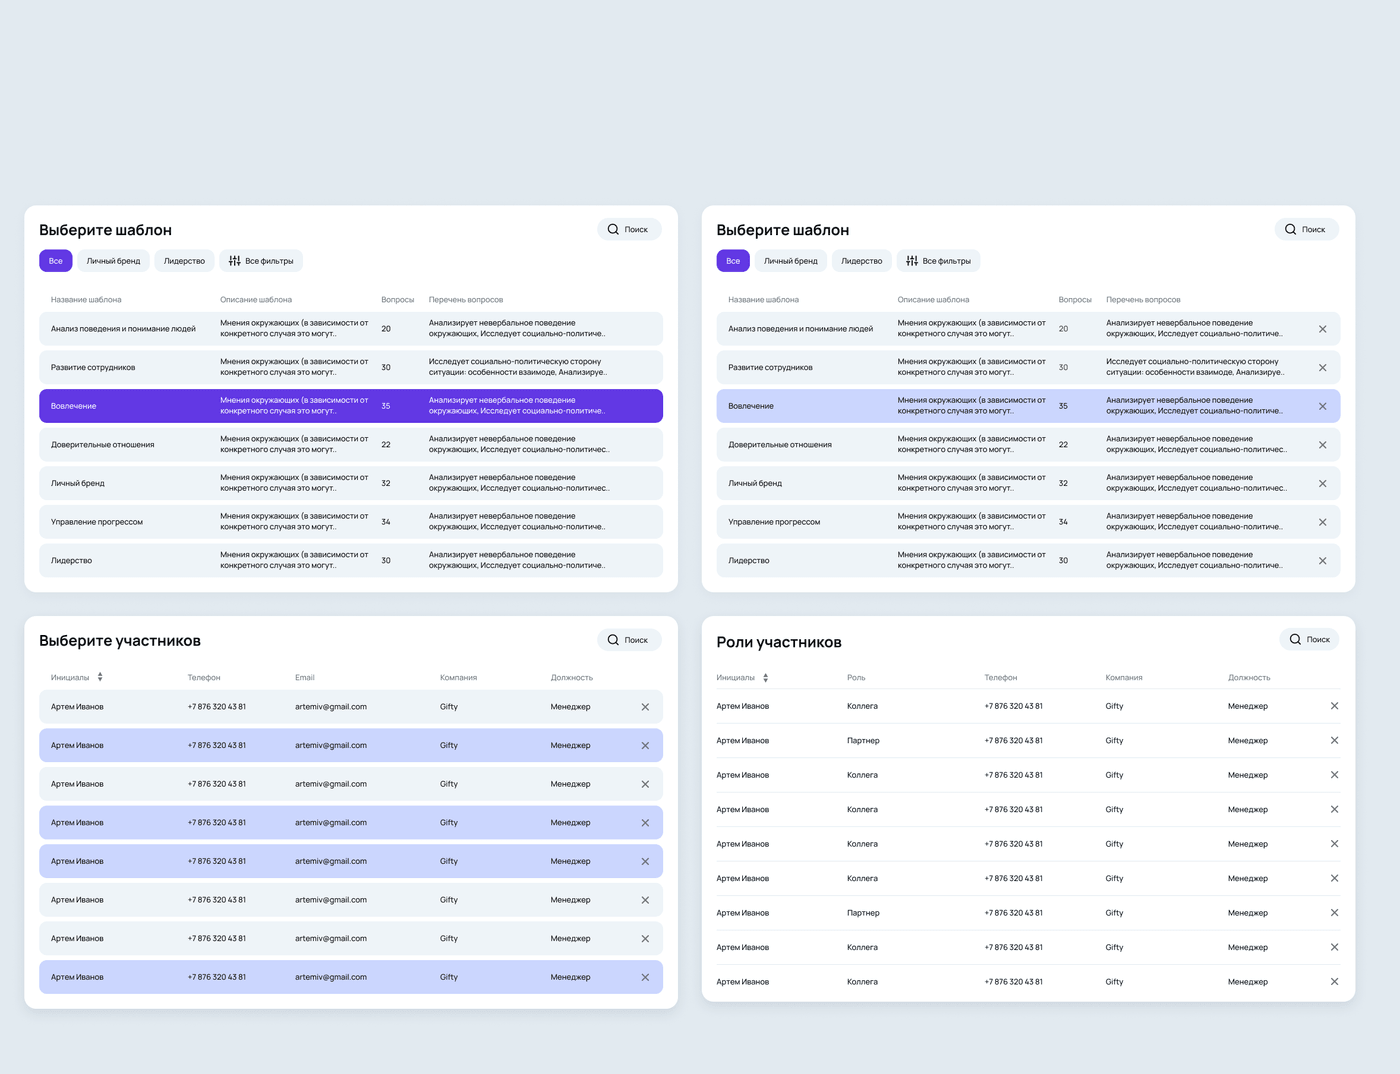Select Личный бренд tab in template panel with crosses
Viewport: 1400px width, 1074px height.
pyautogui.click(x=791, y=261)
